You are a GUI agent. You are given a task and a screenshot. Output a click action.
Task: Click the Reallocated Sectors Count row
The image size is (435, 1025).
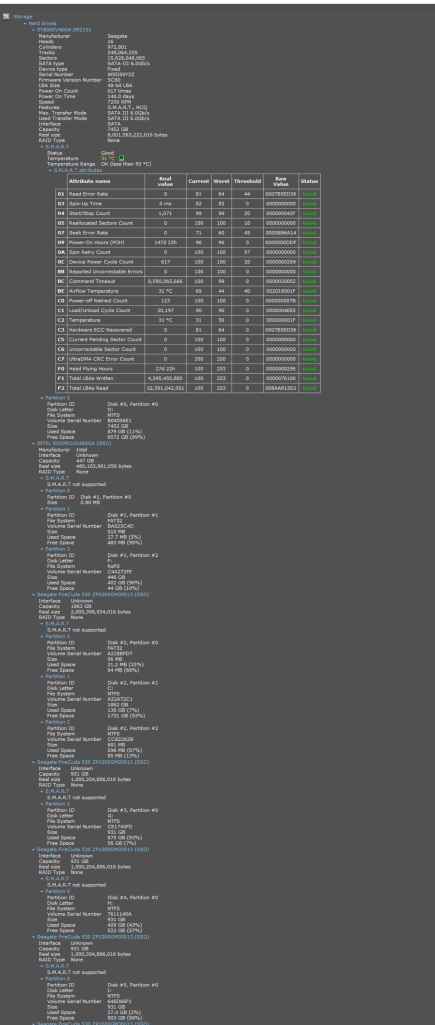tap(188, 223)
